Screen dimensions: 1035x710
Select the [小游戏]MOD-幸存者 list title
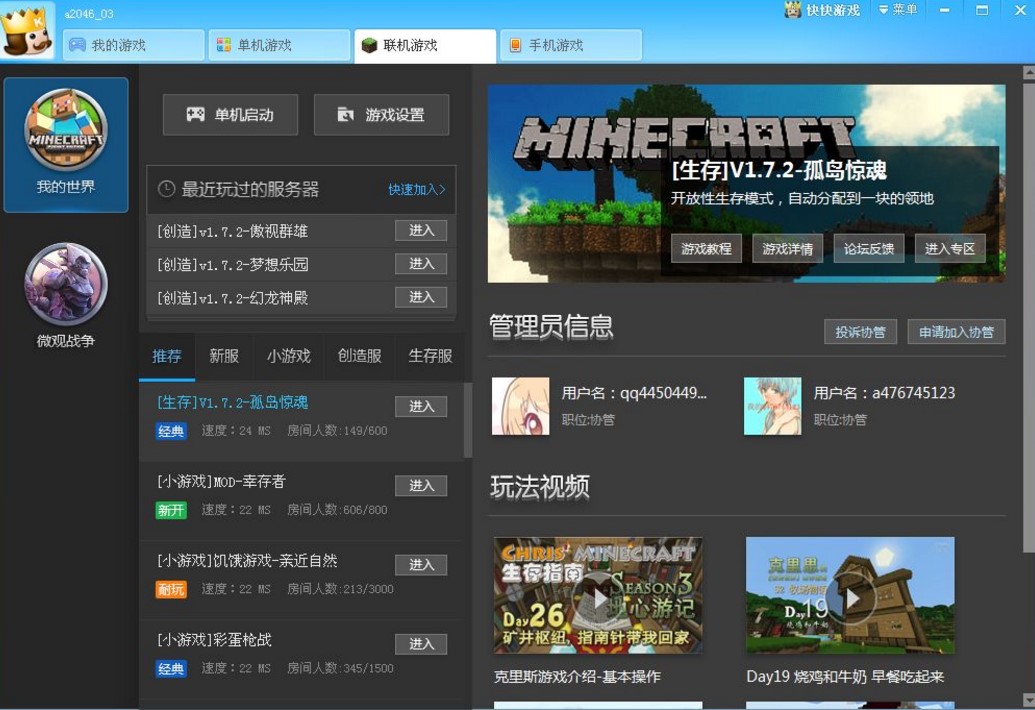(x=221, y=482)
